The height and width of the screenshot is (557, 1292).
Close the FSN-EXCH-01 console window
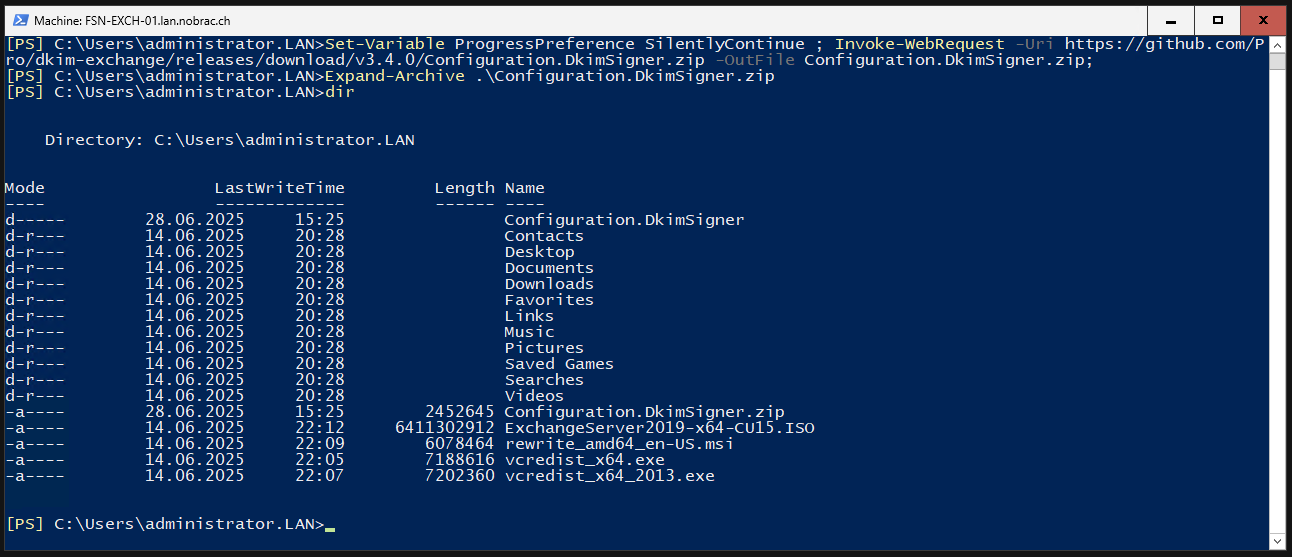pos(1264,19)
